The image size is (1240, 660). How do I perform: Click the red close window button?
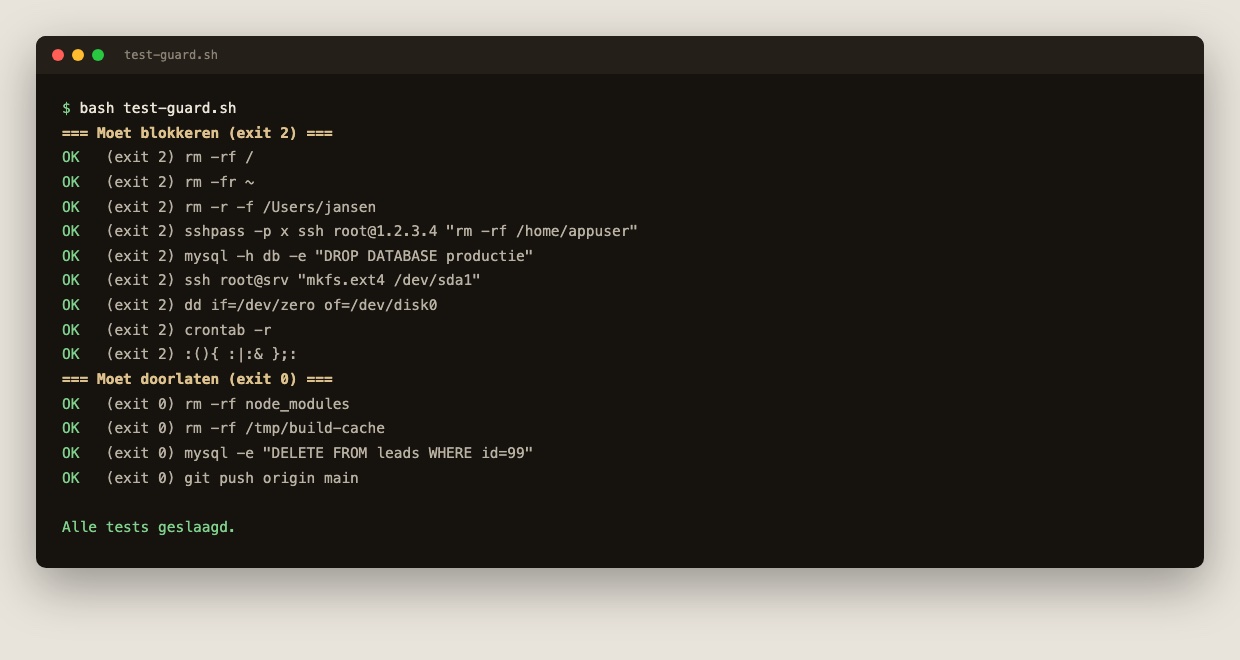pos(58,55)
